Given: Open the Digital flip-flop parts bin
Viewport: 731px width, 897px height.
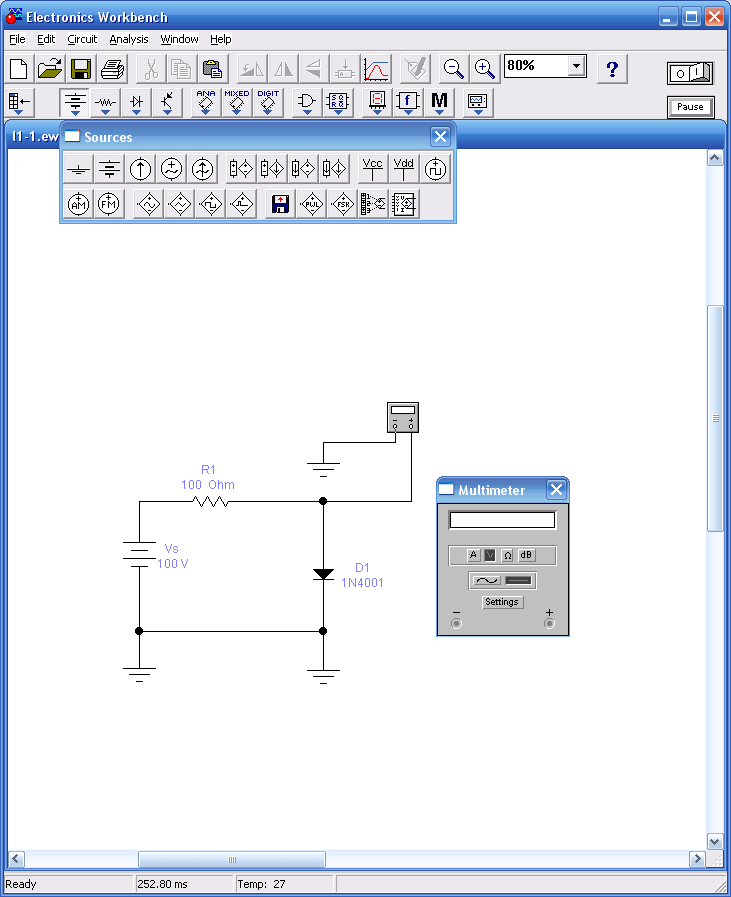Looking at the screenshot, I should coord(337,102).
